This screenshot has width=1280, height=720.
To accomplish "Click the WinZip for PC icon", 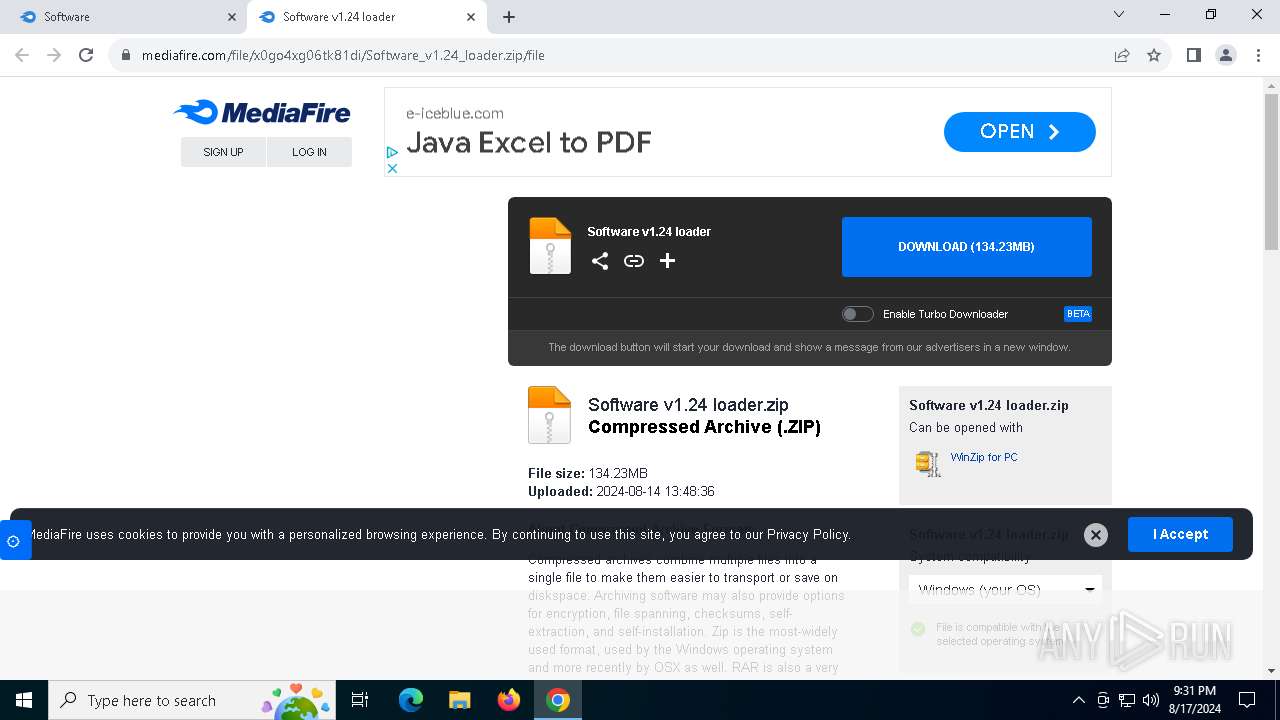I will 928,464.
